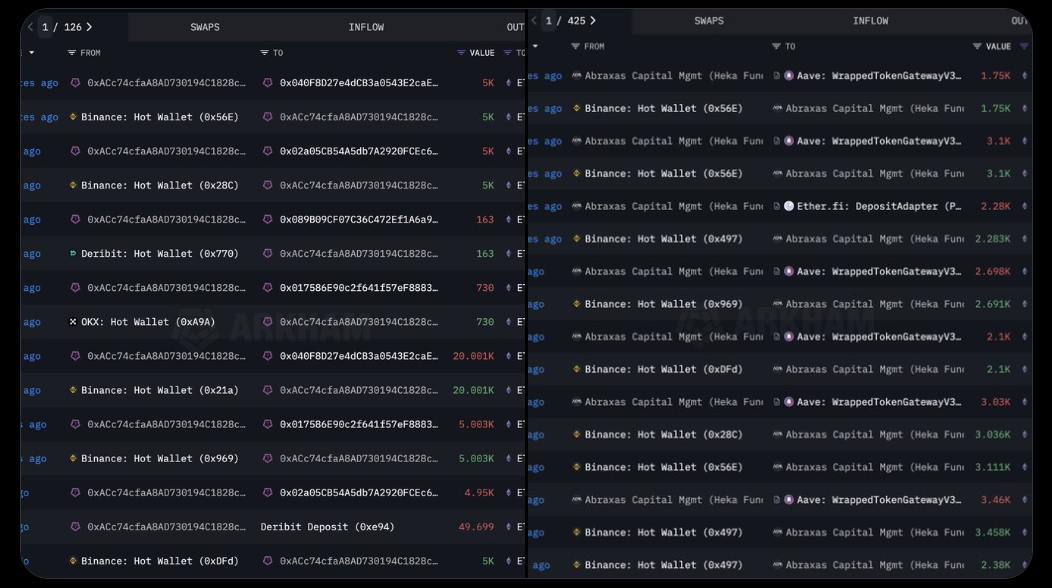
Task: Open Binance: Hot Wallet (0x28C) in left panel
Action: [160, 185]
